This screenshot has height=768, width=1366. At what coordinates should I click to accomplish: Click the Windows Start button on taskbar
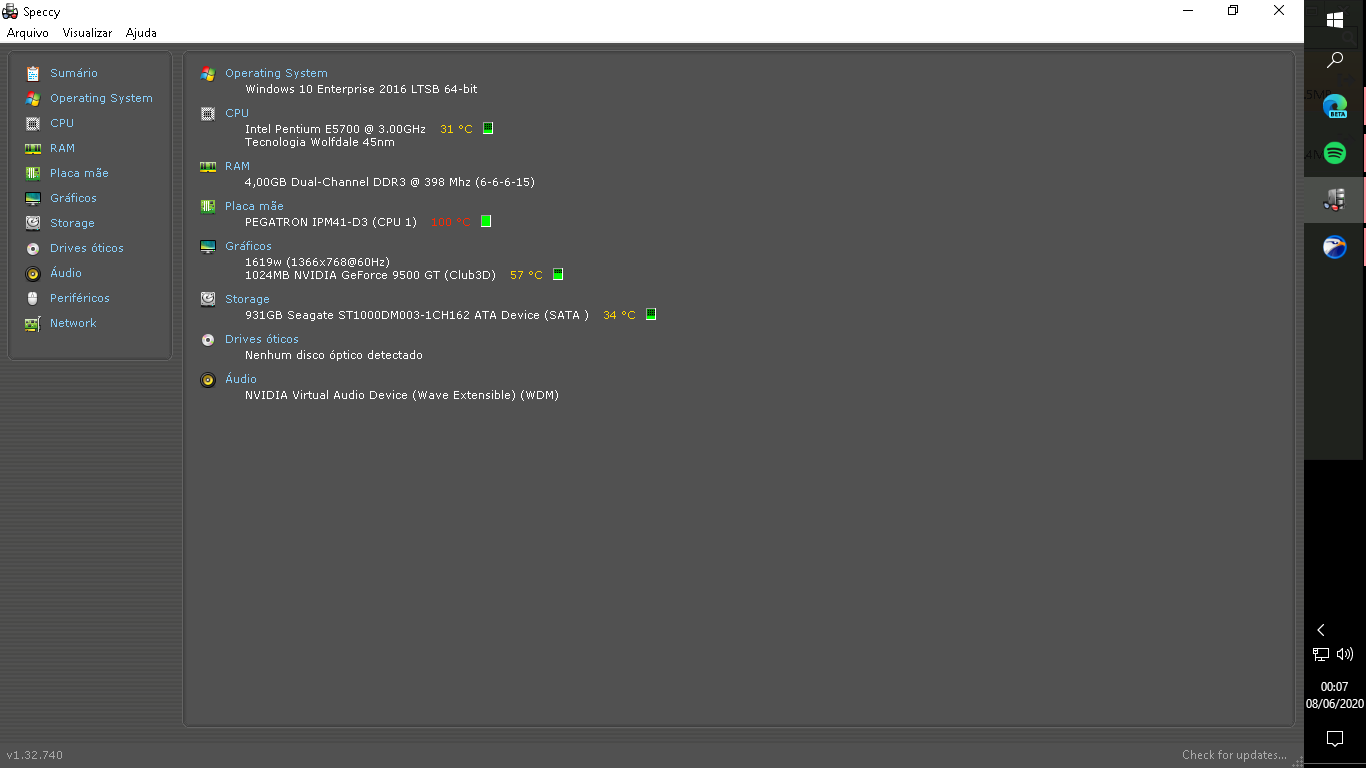[x=1335, y=20]
